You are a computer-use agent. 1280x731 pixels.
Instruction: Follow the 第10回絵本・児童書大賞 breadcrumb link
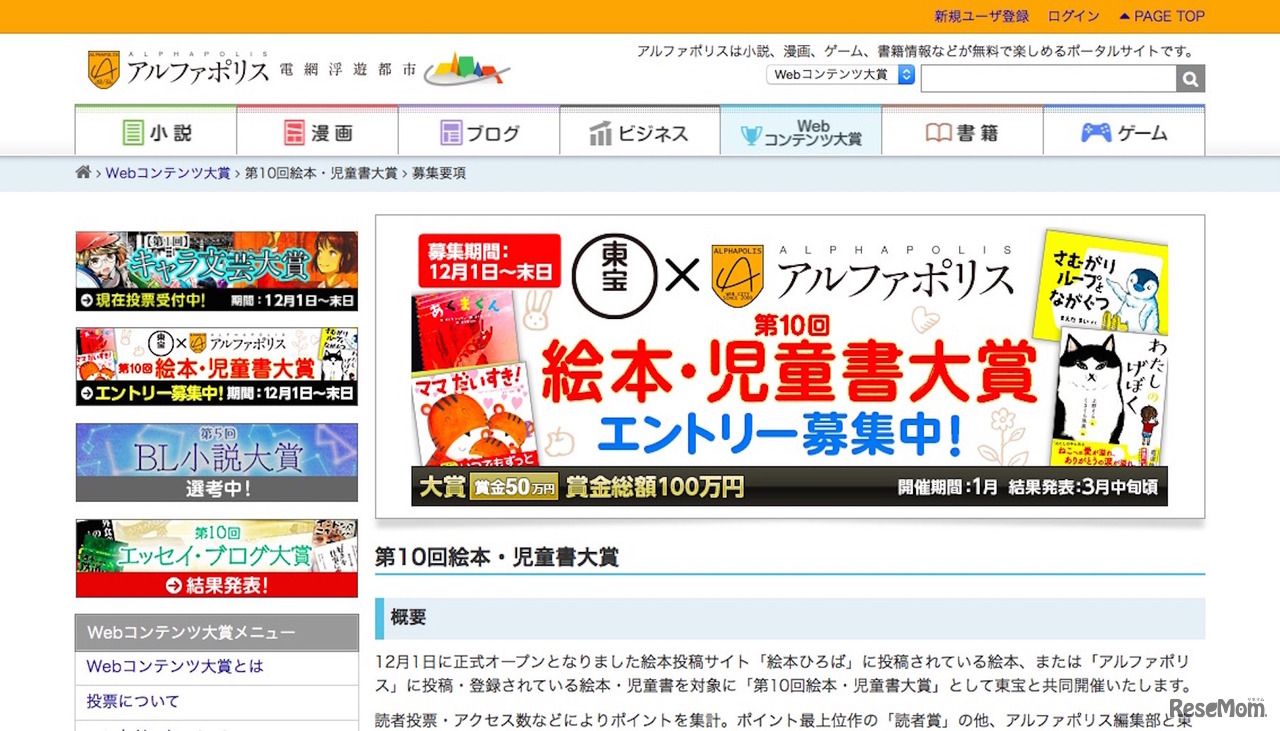coord(321,173)
